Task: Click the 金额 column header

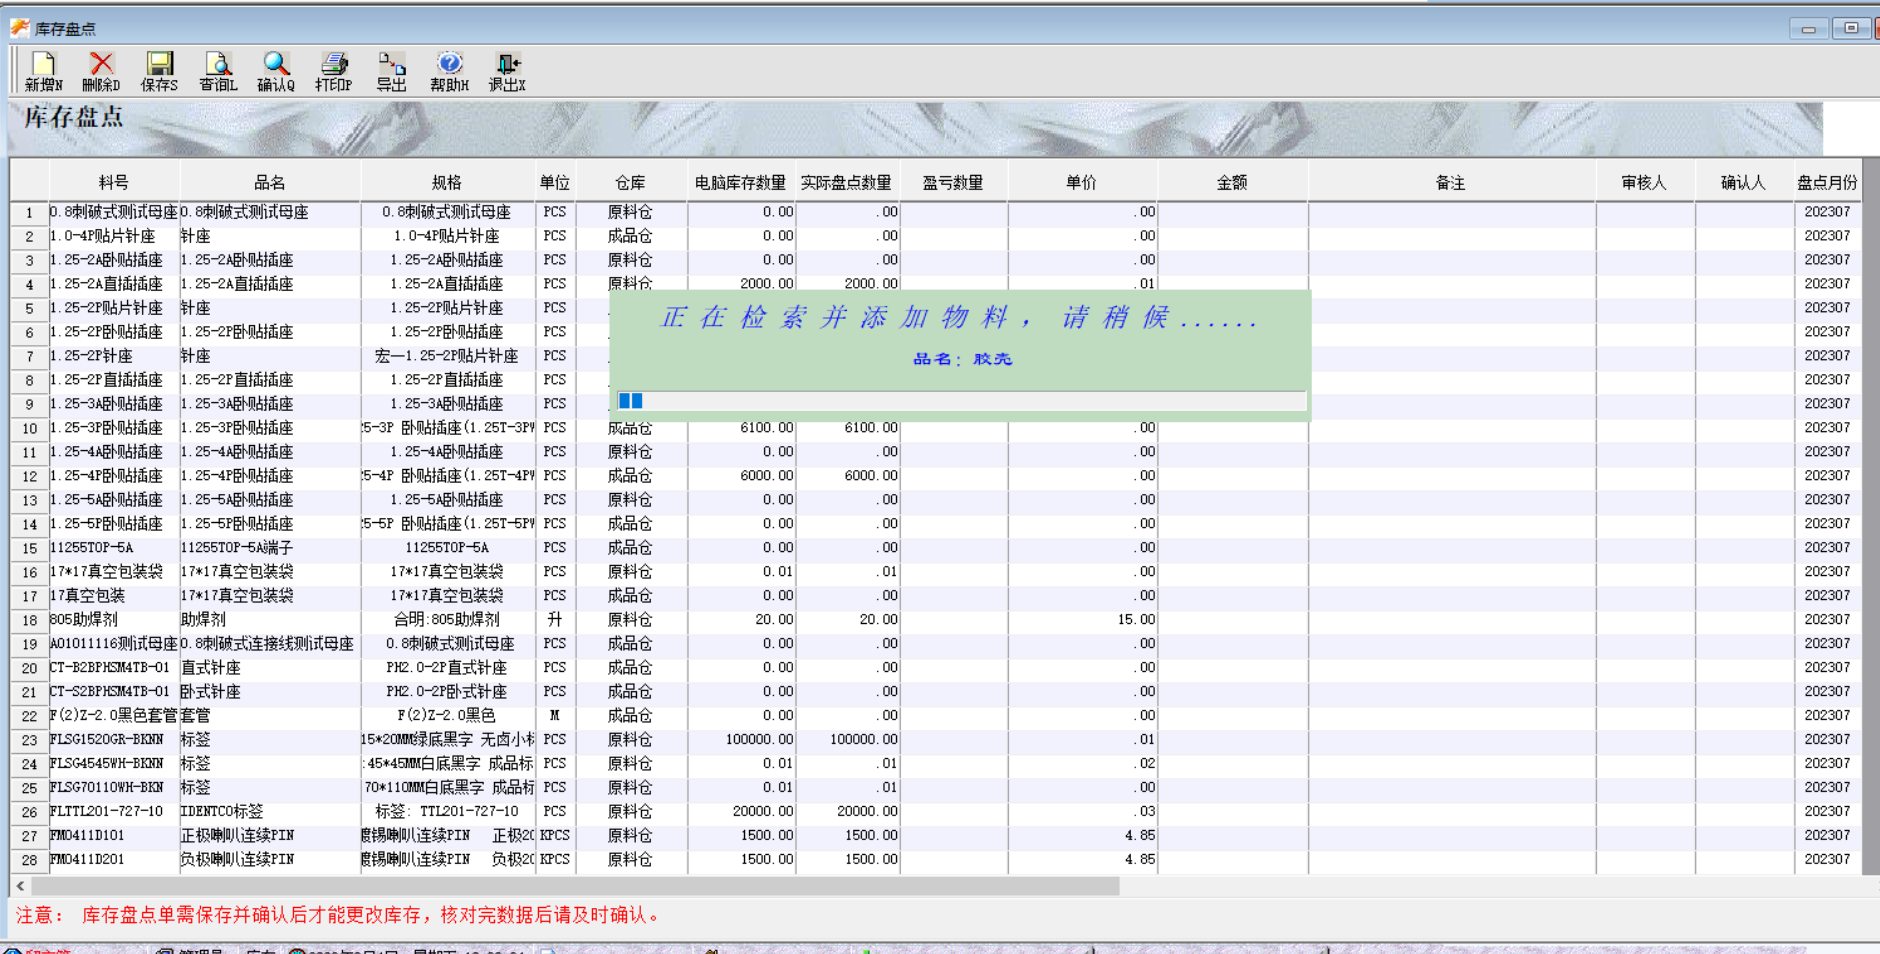Action: coord(1232,183)
